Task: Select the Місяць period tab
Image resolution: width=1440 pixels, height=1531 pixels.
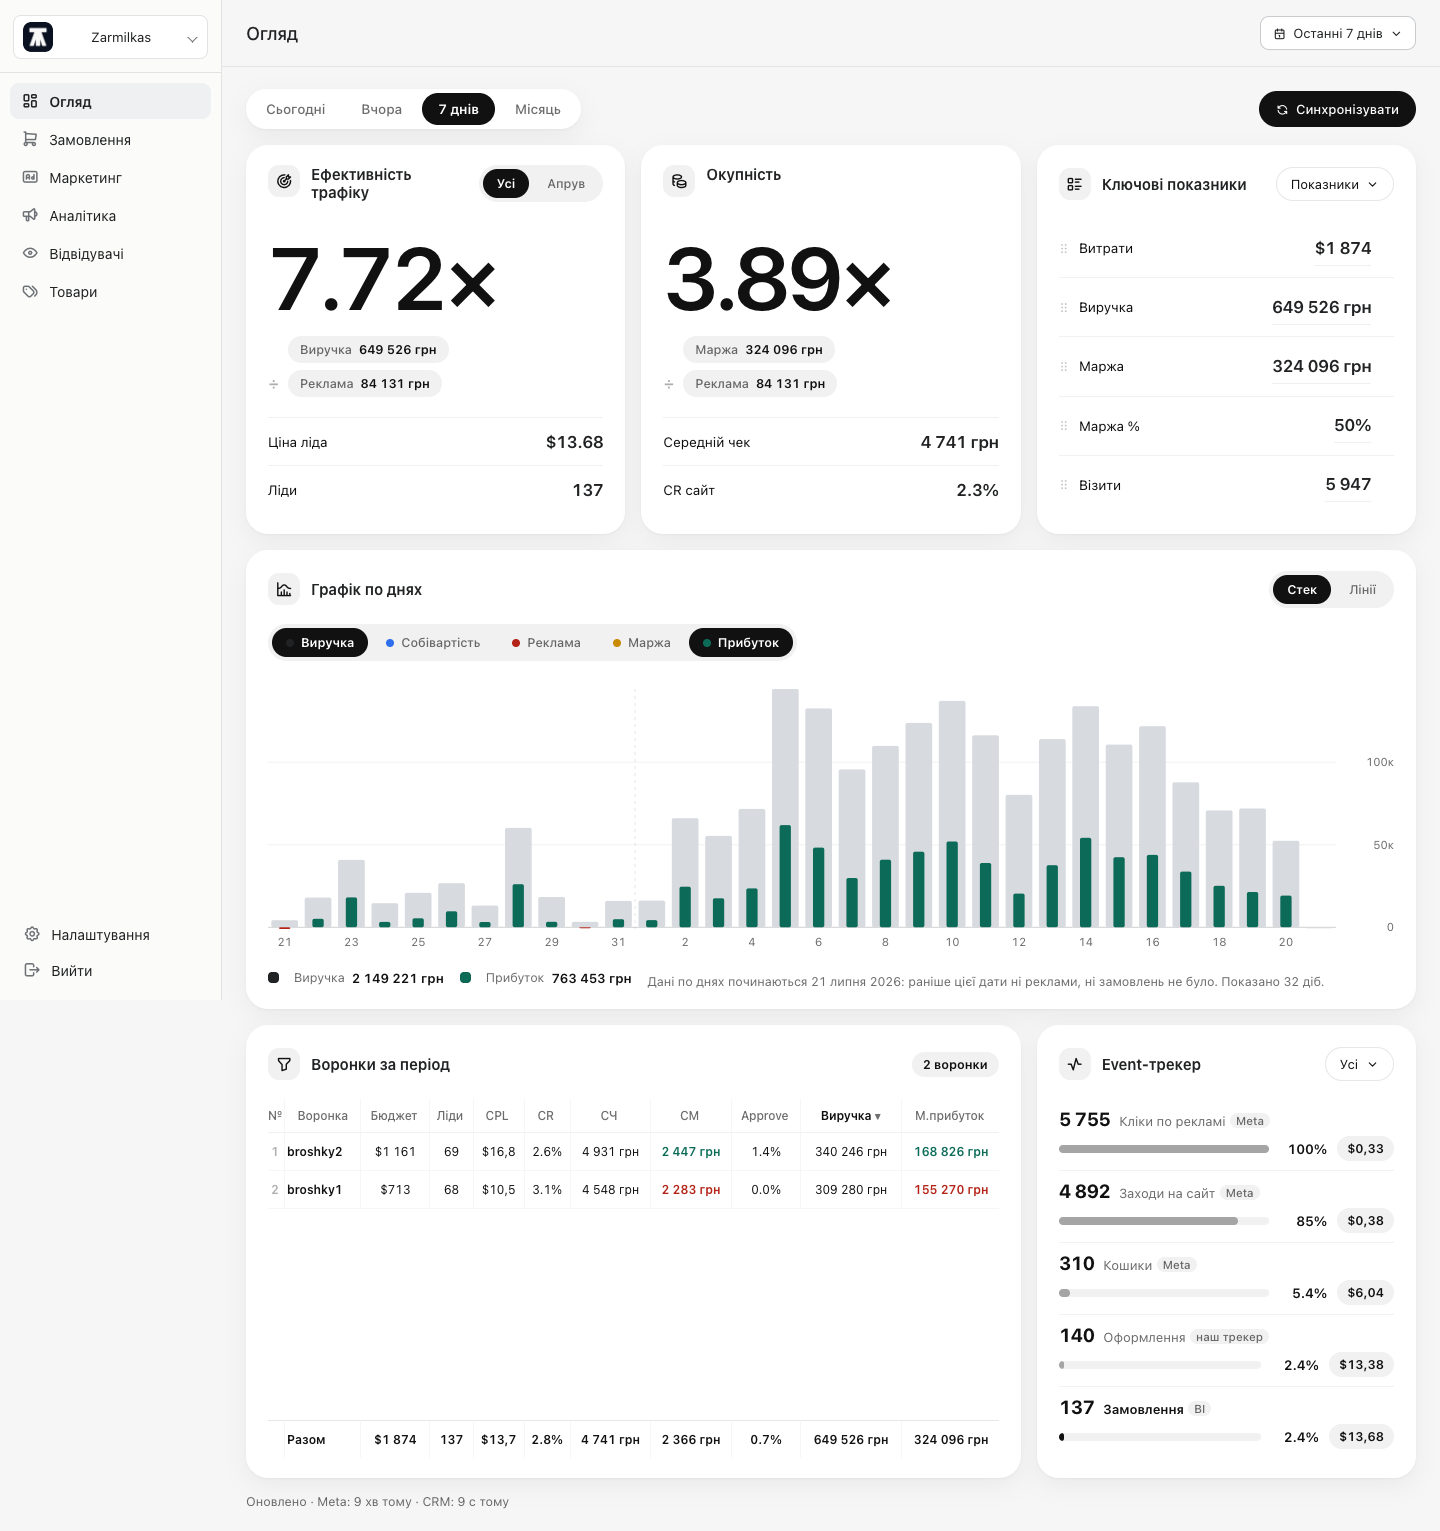Action: click(538, 109)
